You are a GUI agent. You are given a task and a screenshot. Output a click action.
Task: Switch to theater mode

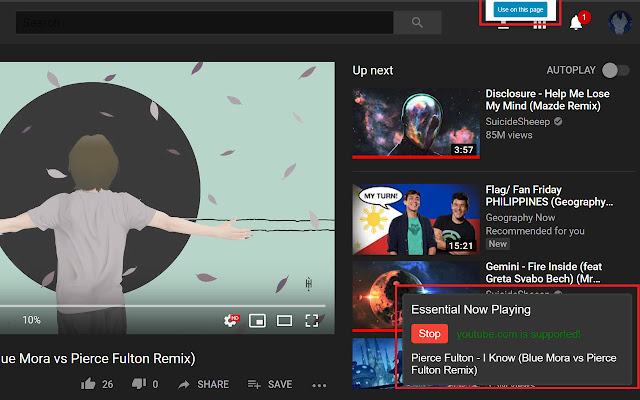284,321
